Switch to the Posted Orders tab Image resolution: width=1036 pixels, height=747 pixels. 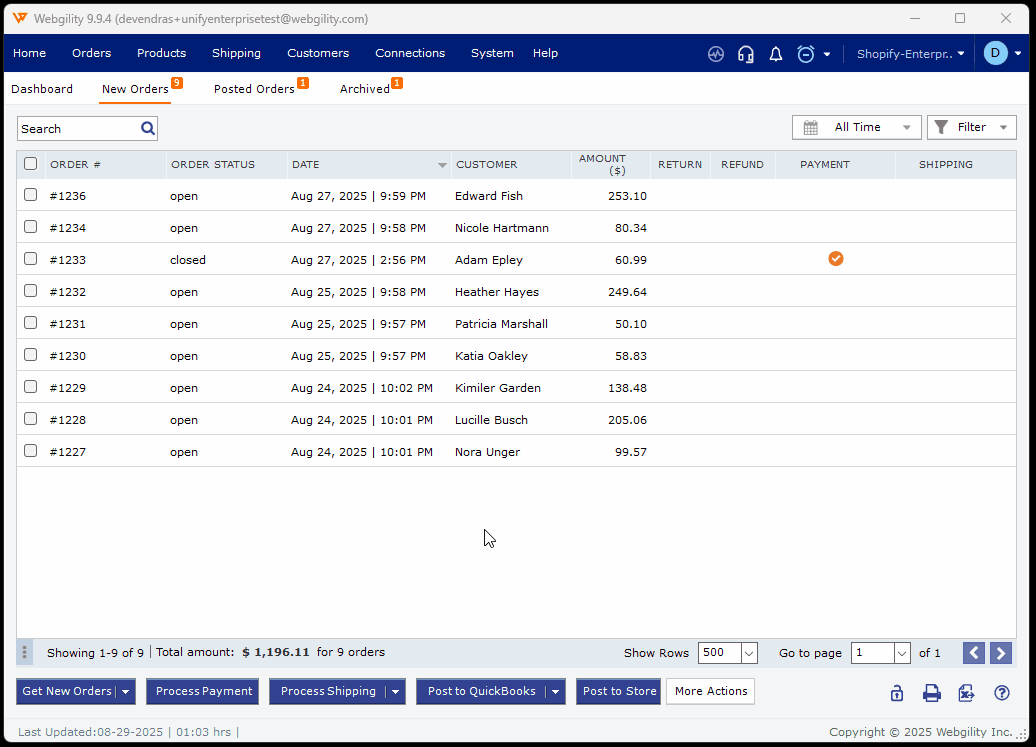pos(254,89)
